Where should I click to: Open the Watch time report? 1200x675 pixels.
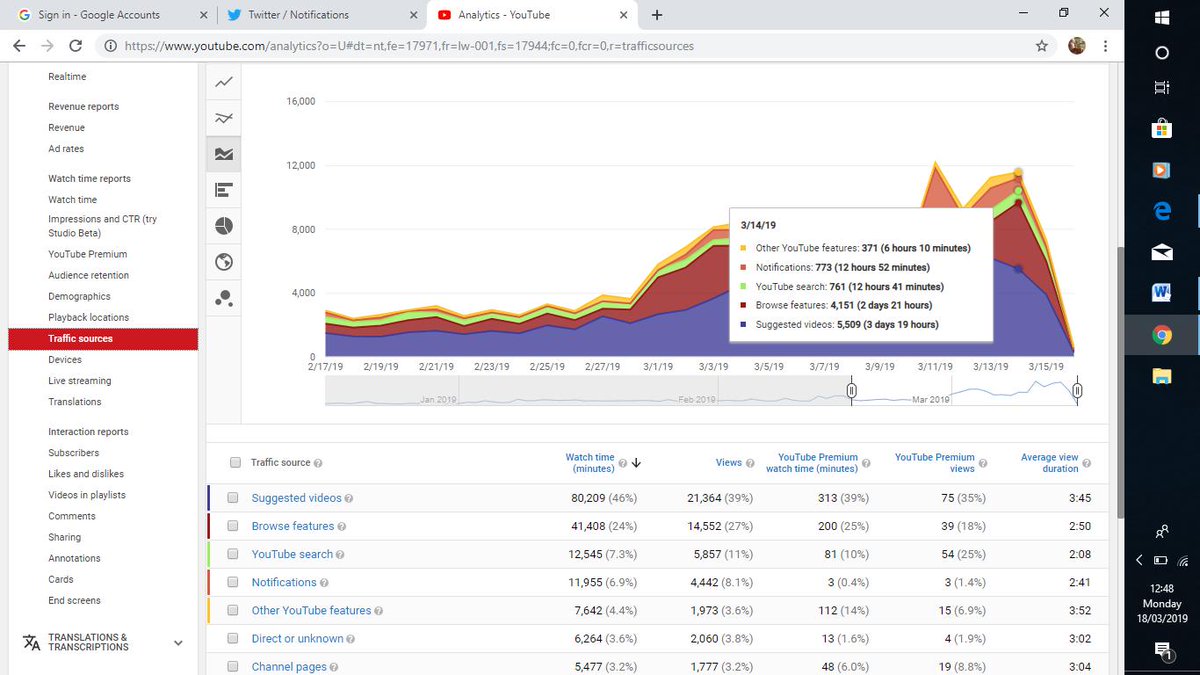tap(73, 200)
